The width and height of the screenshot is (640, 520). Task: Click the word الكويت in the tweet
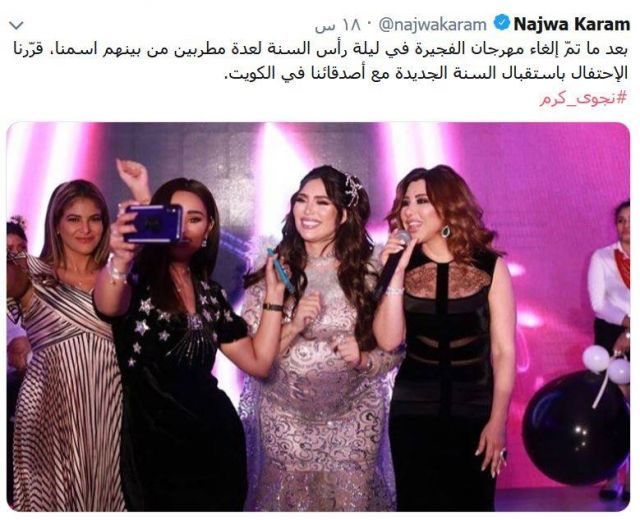248,74
